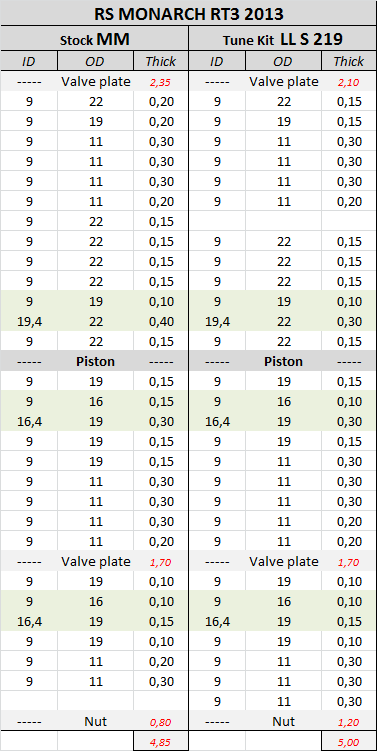Viewport: 377px width, 751px height.
Task: Click the 19,4 ID cell in Stock column
Action: pyautogui.click(x=29, y=322)
